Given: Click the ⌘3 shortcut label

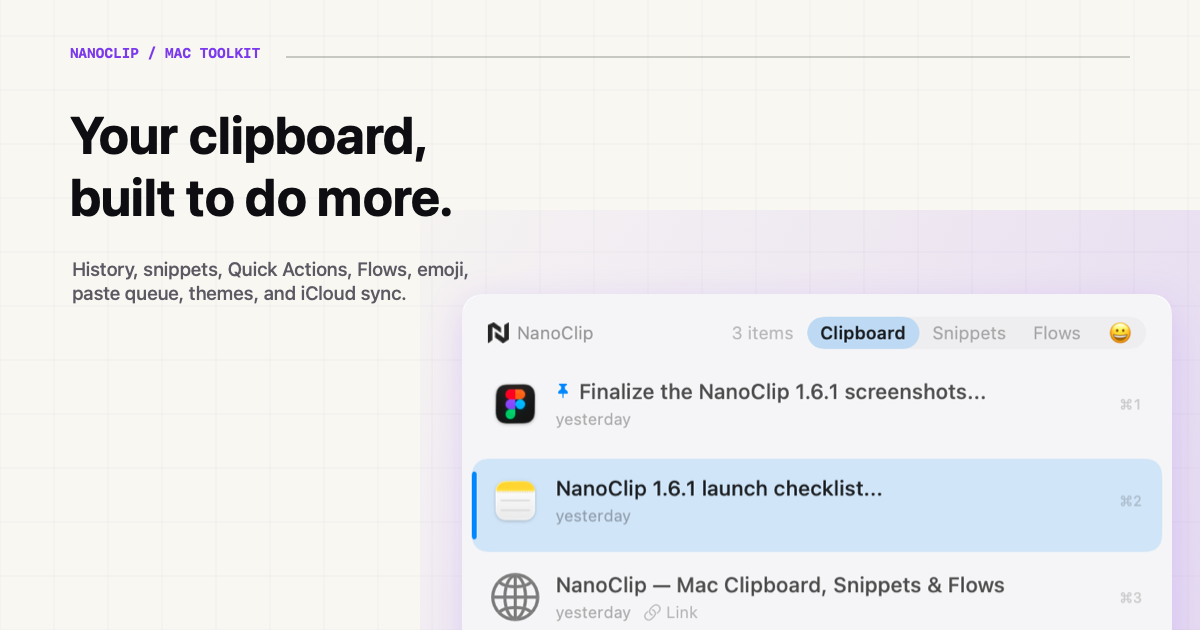Looking at the screenshot, I should click(x=1130, y=598).
